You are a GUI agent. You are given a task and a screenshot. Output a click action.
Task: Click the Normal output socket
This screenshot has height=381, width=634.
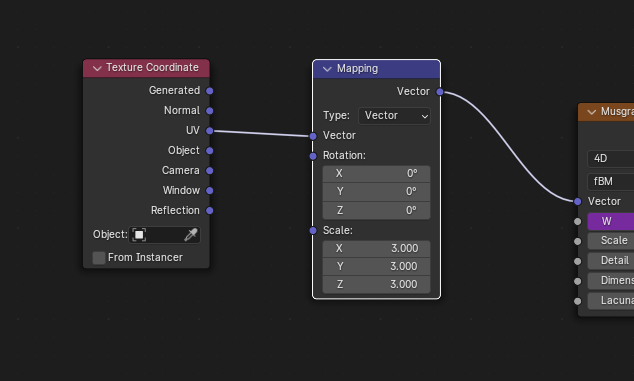coord(209,111)
